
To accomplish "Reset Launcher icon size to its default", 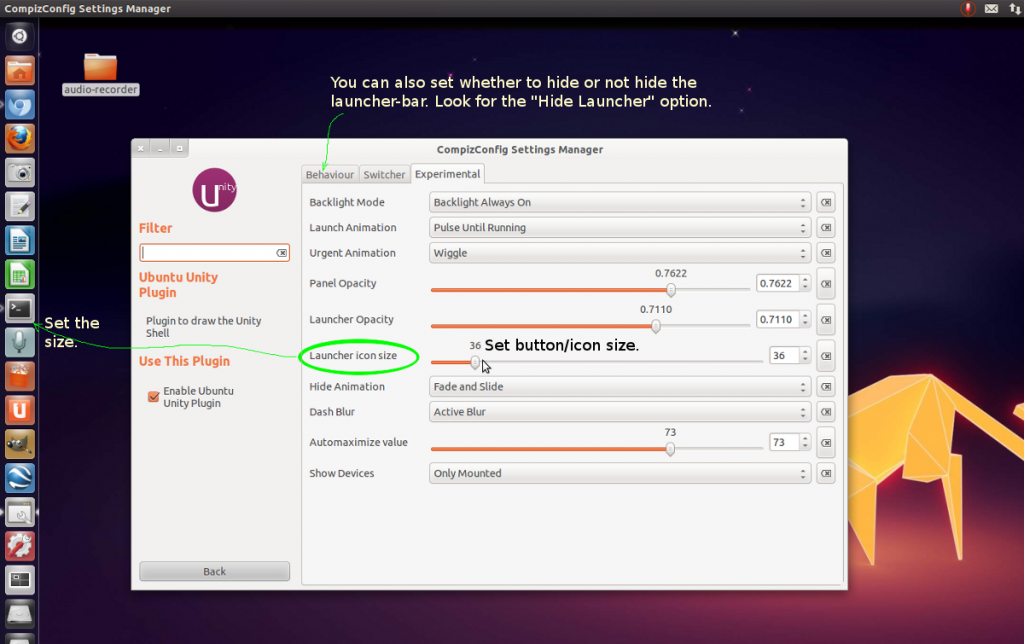I will pos(826,356).
